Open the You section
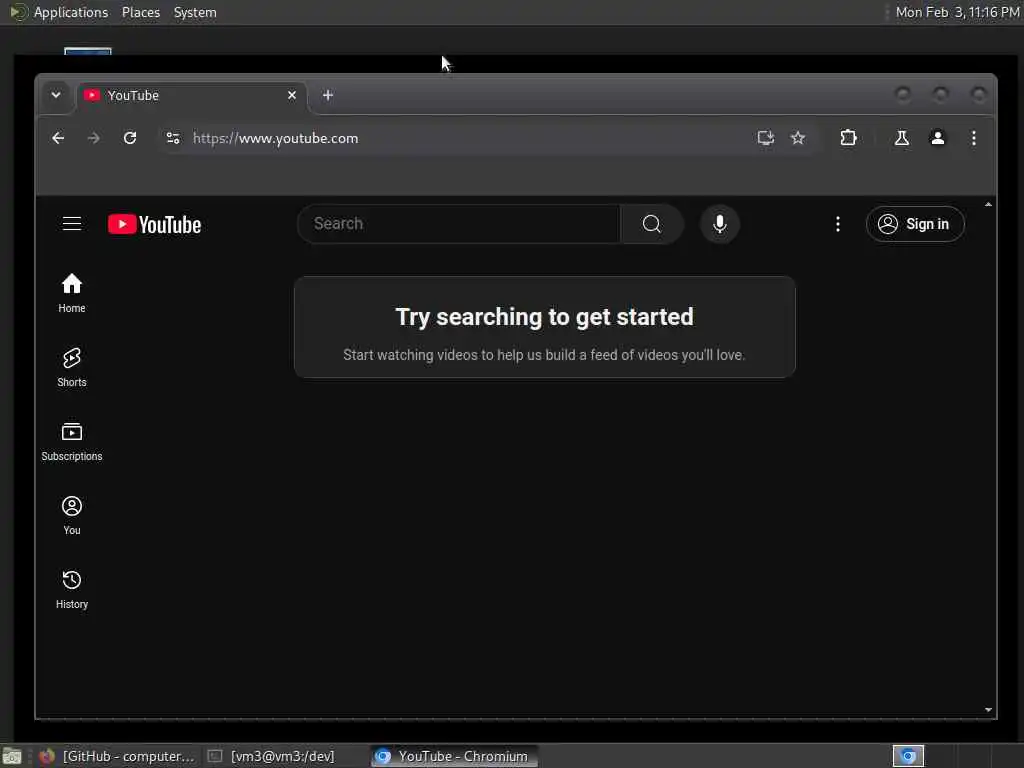 tap(72, 515)
